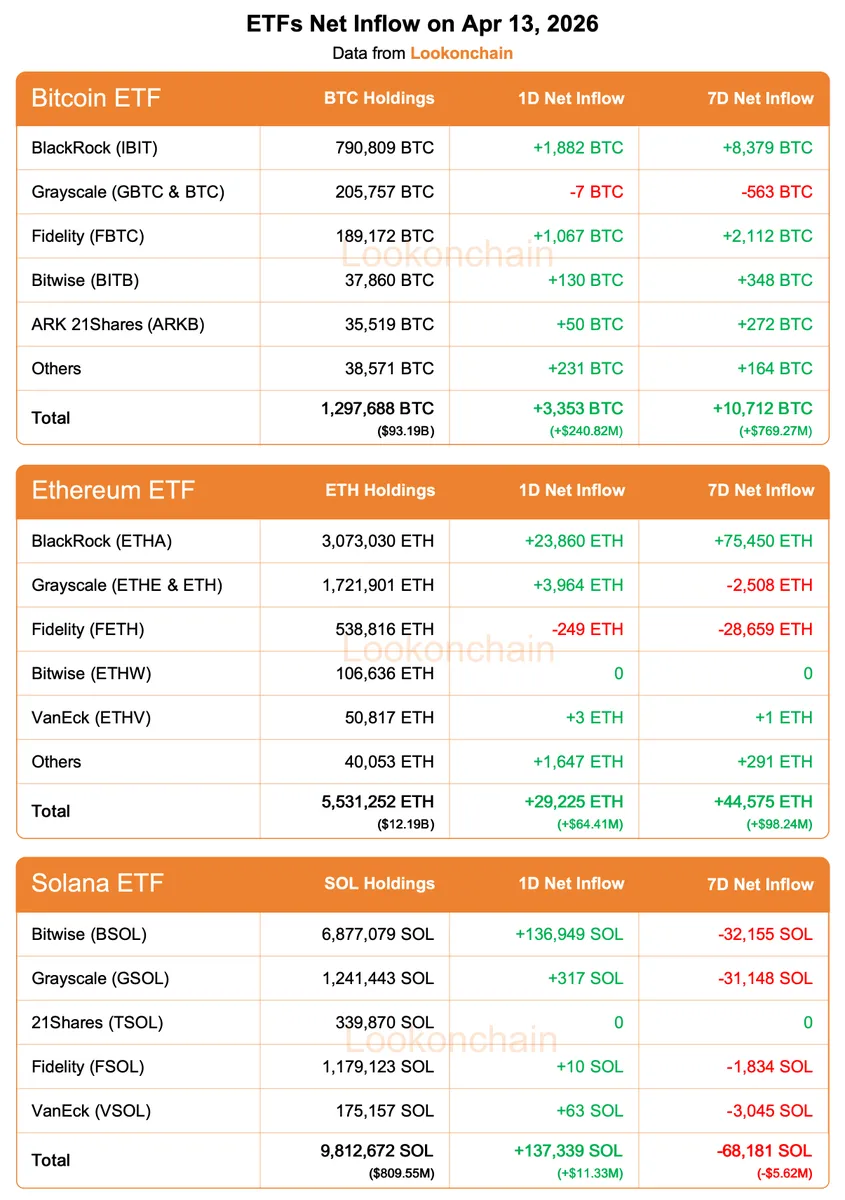Select the Bitwise (BSOL) row label
845x1200 pixels.
tap(89, 934)
